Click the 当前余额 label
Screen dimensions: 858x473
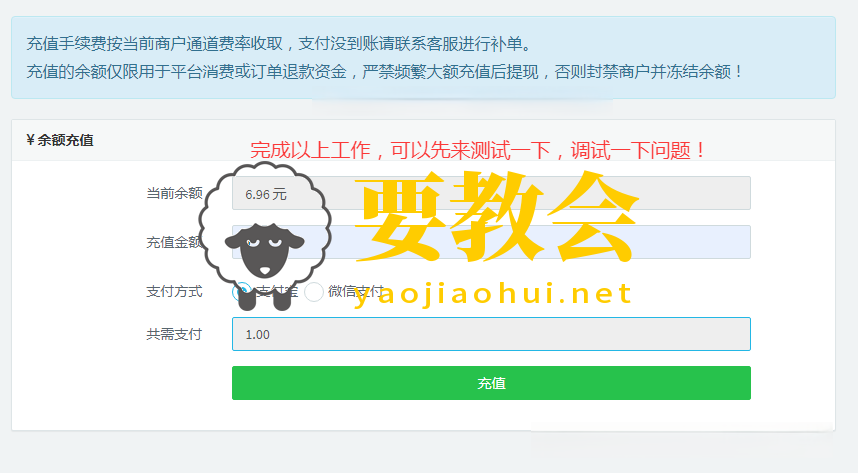[174, 193]
